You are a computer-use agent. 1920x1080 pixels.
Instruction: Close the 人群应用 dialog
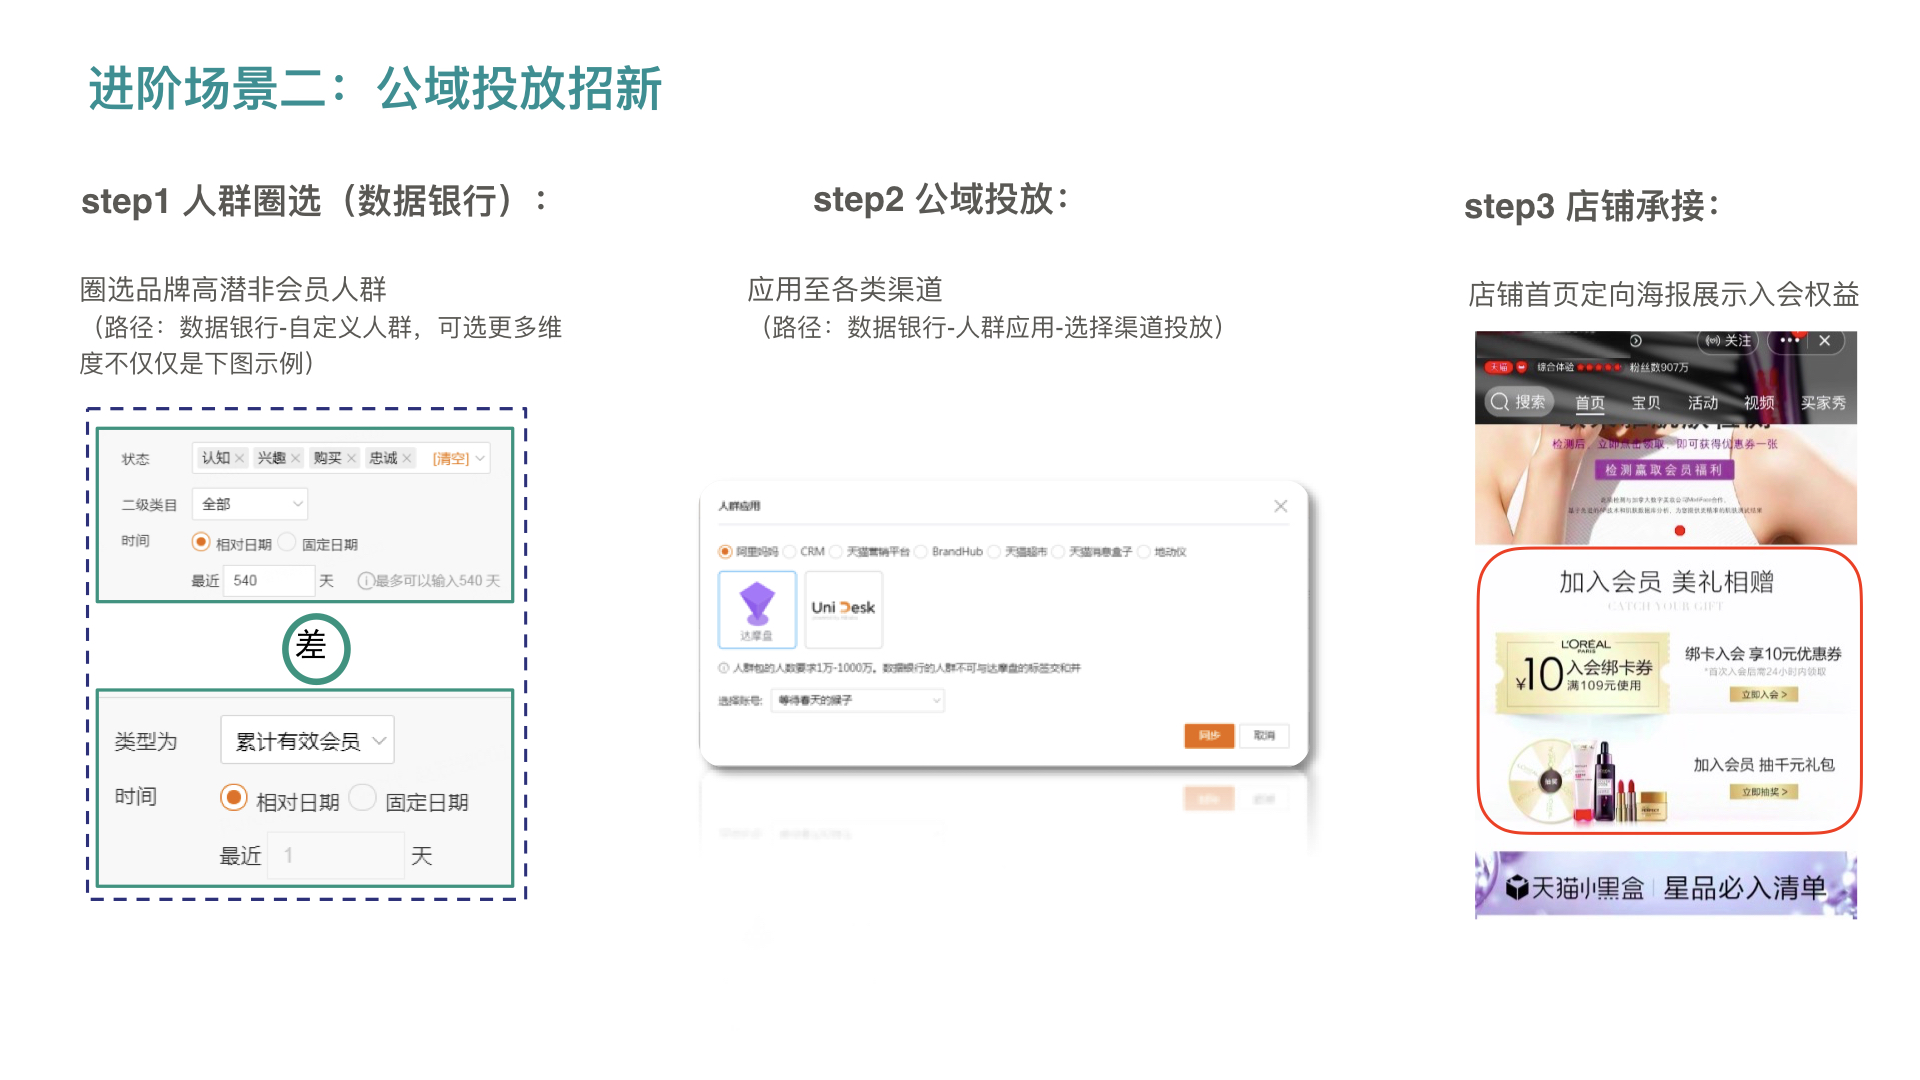point(1281,506)
